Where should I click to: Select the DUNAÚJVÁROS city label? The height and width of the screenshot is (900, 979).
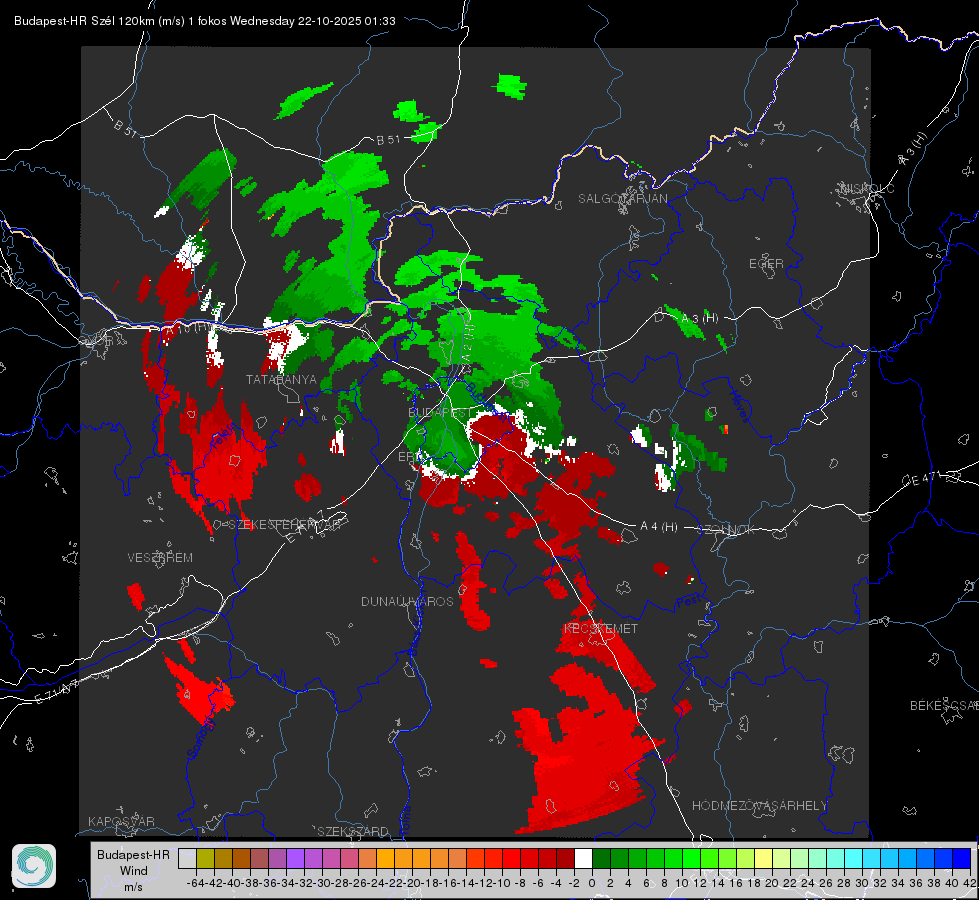coord(407,601)
